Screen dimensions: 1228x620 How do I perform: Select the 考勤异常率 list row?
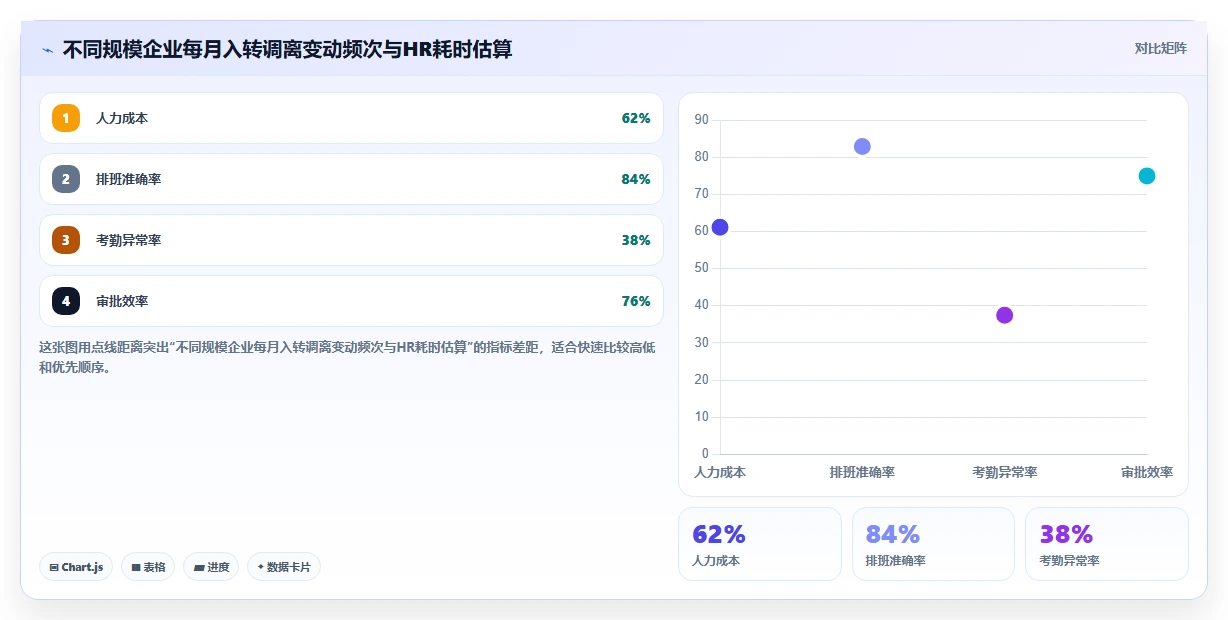point(351,240)
